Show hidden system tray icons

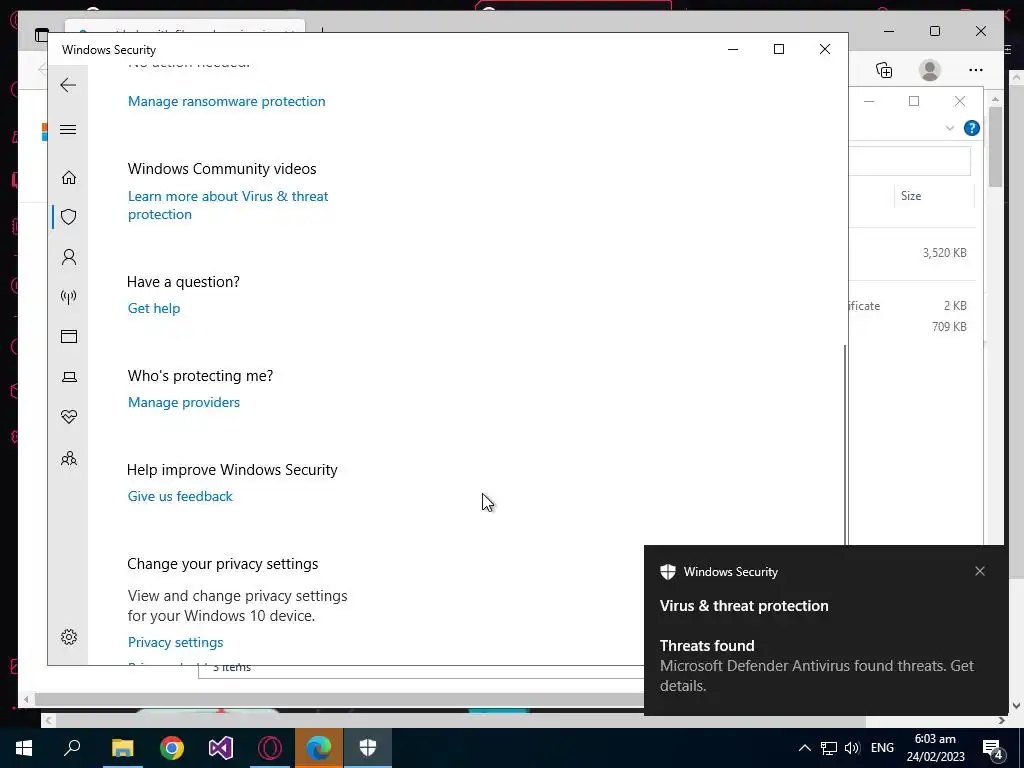(805, 748)
